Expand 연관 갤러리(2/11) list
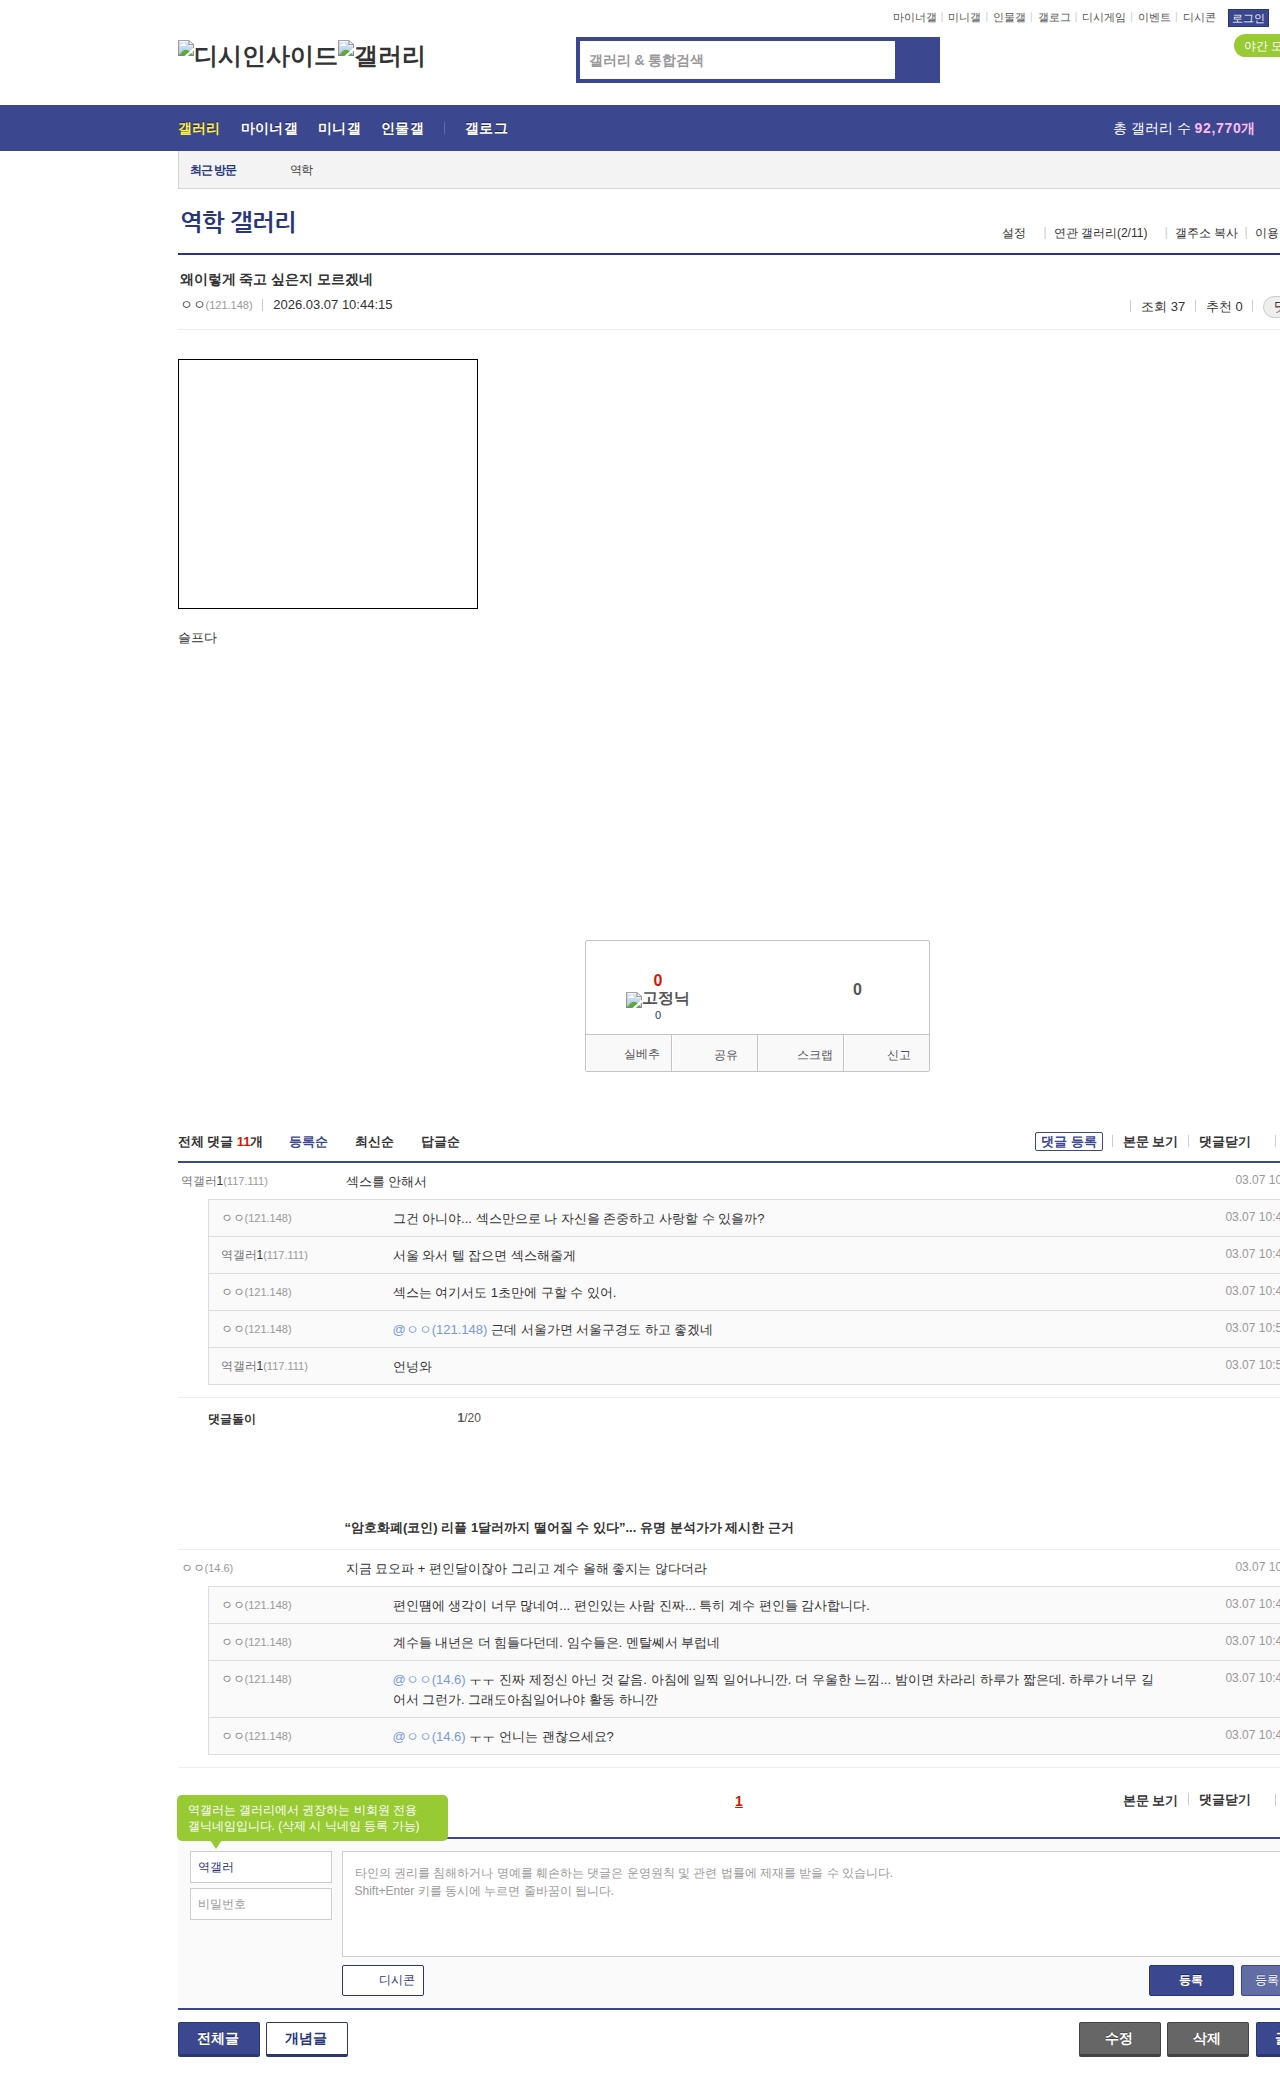 coord(1100,233)
